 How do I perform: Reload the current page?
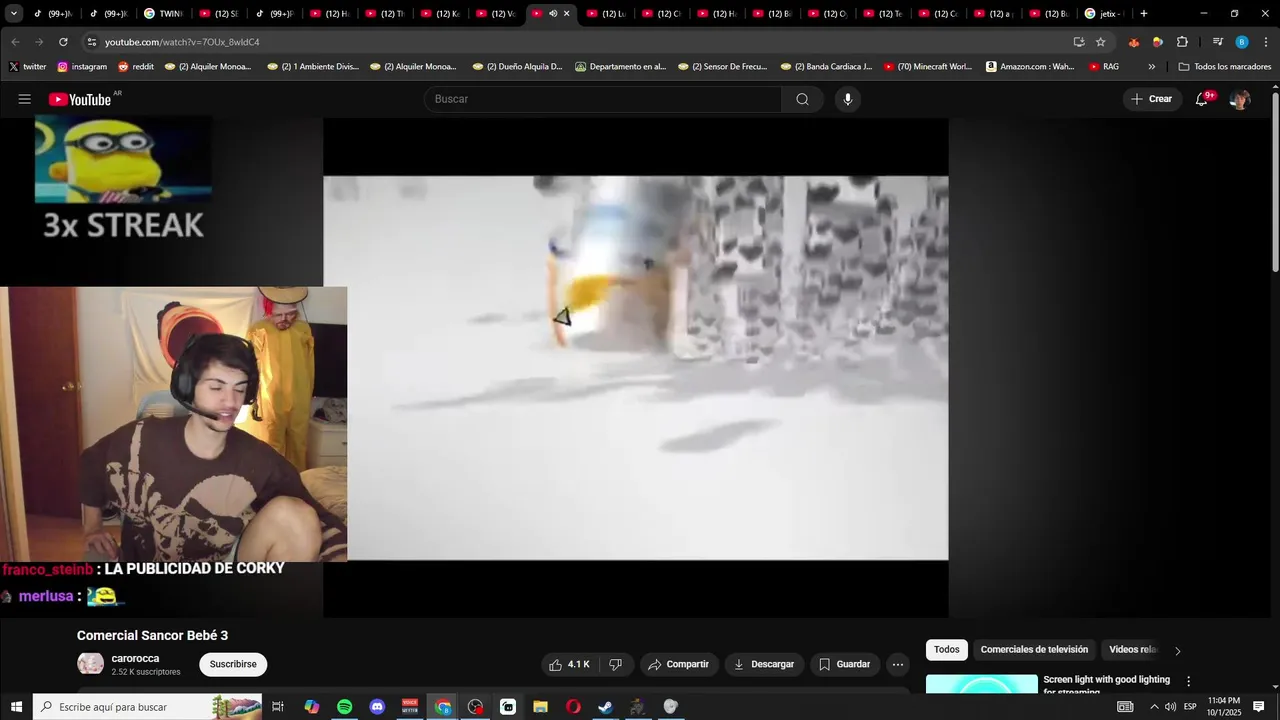pos(63,42)
